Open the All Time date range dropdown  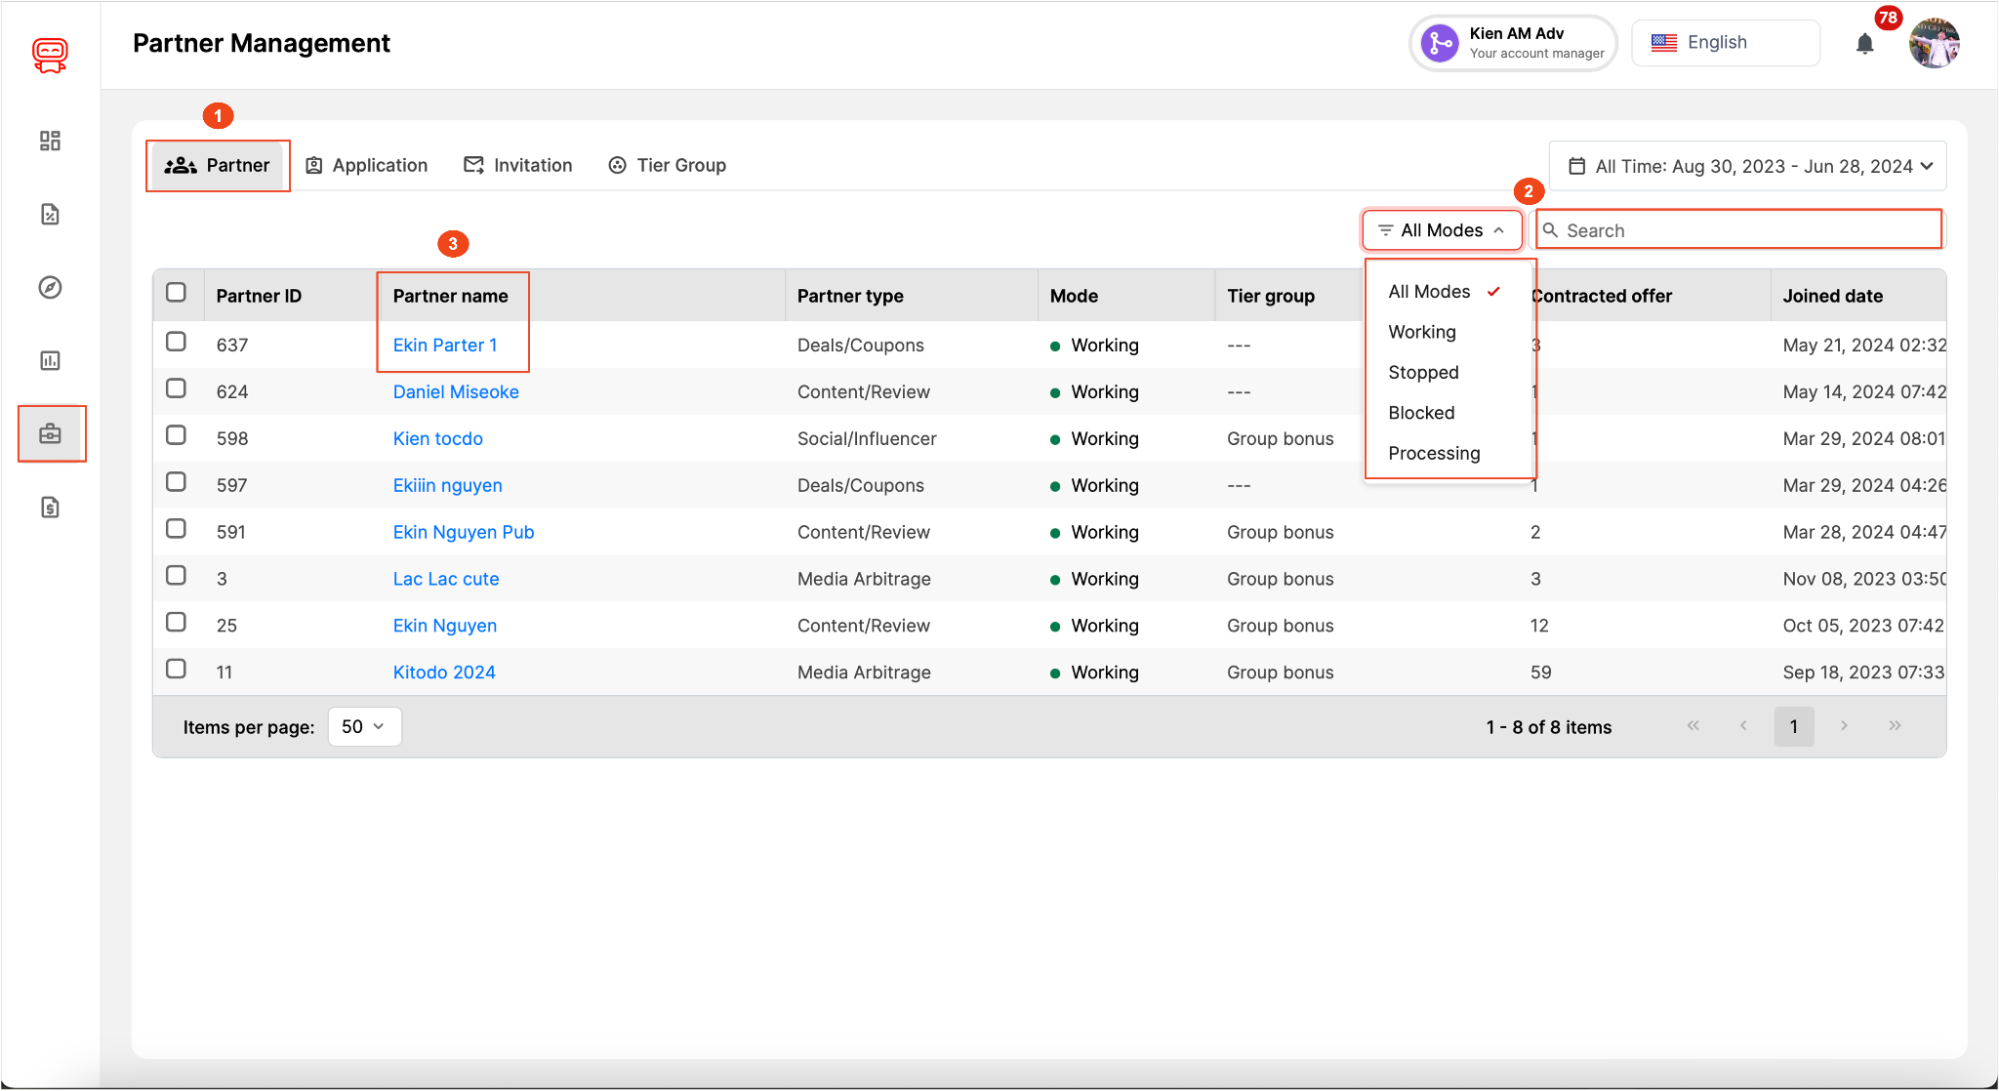coord(1748,166)
